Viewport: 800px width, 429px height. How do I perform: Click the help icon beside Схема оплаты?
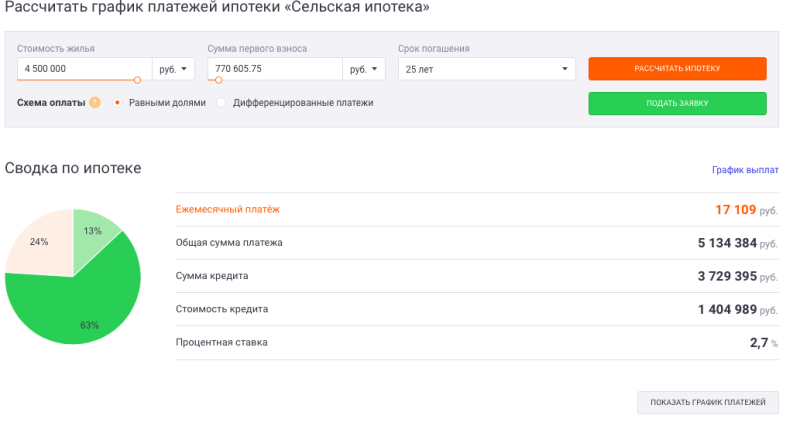(95, 102)
